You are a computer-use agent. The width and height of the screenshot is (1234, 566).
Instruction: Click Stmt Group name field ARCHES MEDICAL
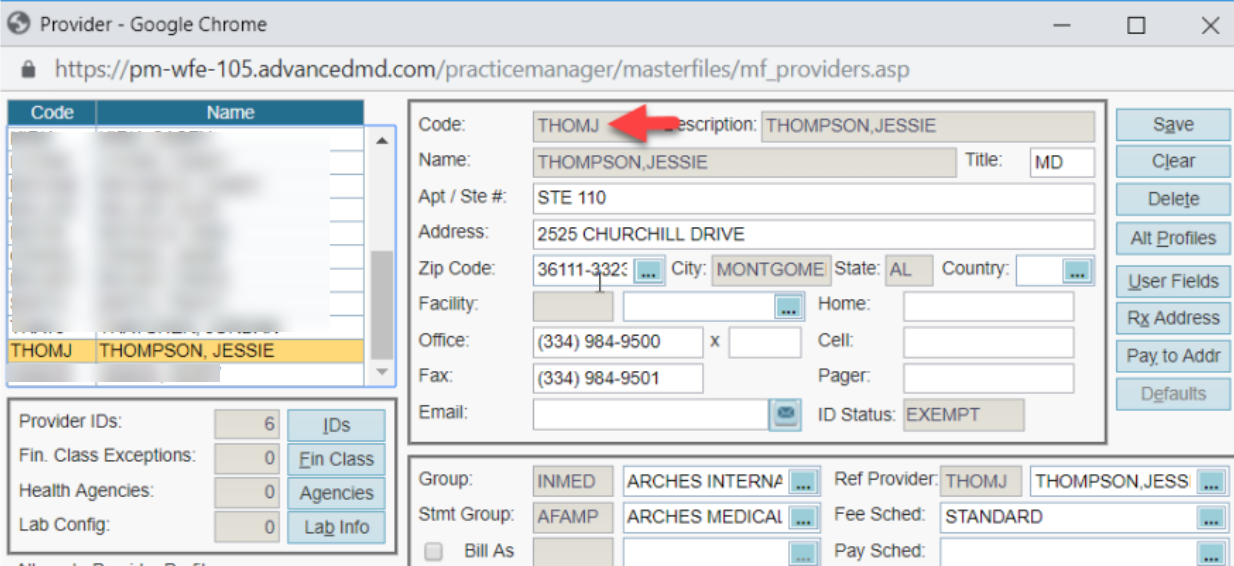point(705,517)
